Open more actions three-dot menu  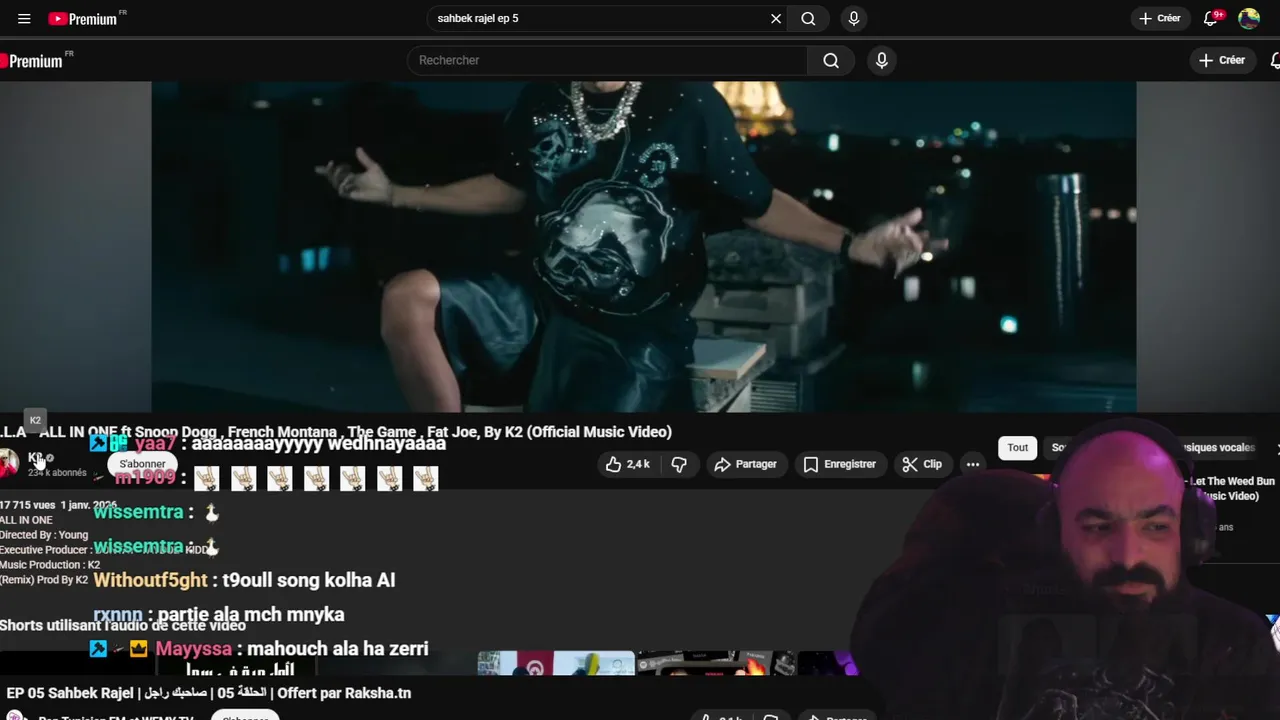(973, 464)
